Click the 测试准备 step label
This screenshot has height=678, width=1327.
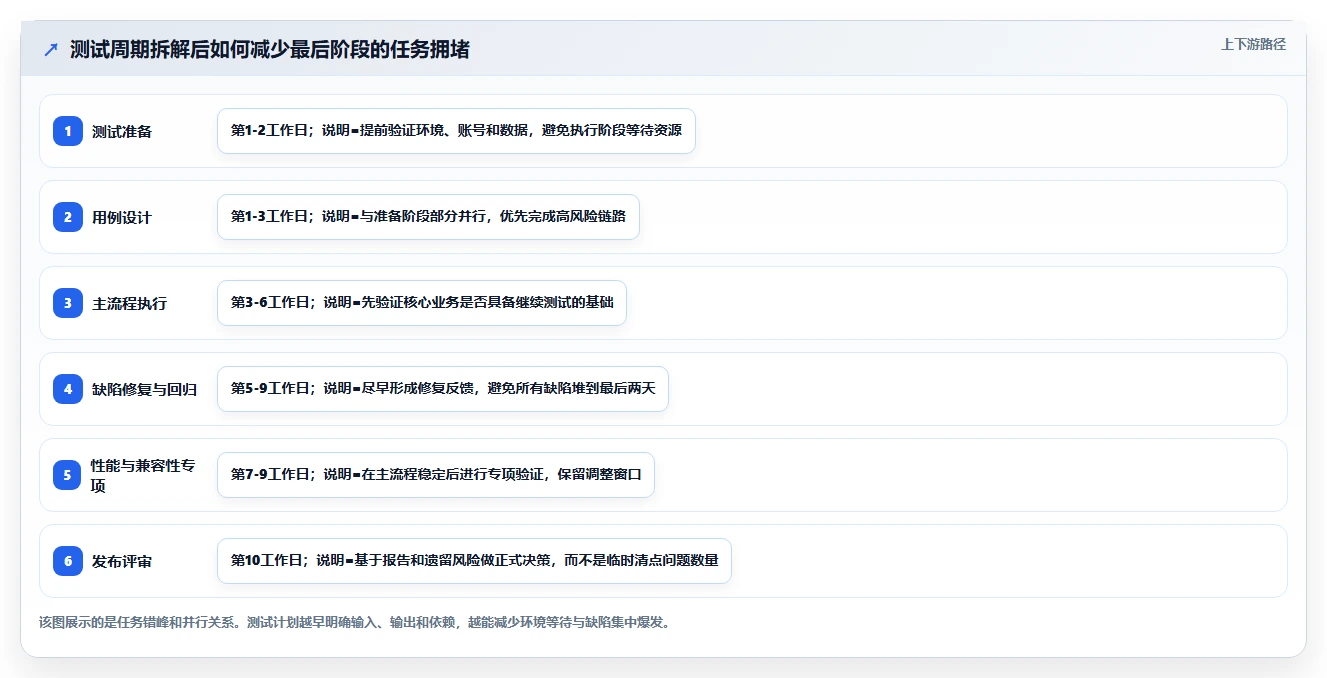click(122, 131)
